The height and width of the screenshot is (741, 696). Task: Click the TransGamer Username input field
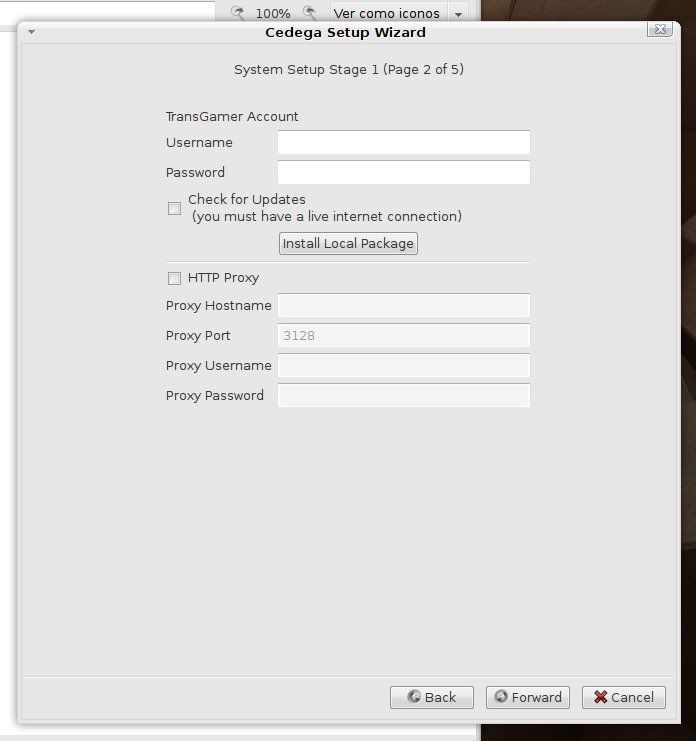(x=404, y=142)
